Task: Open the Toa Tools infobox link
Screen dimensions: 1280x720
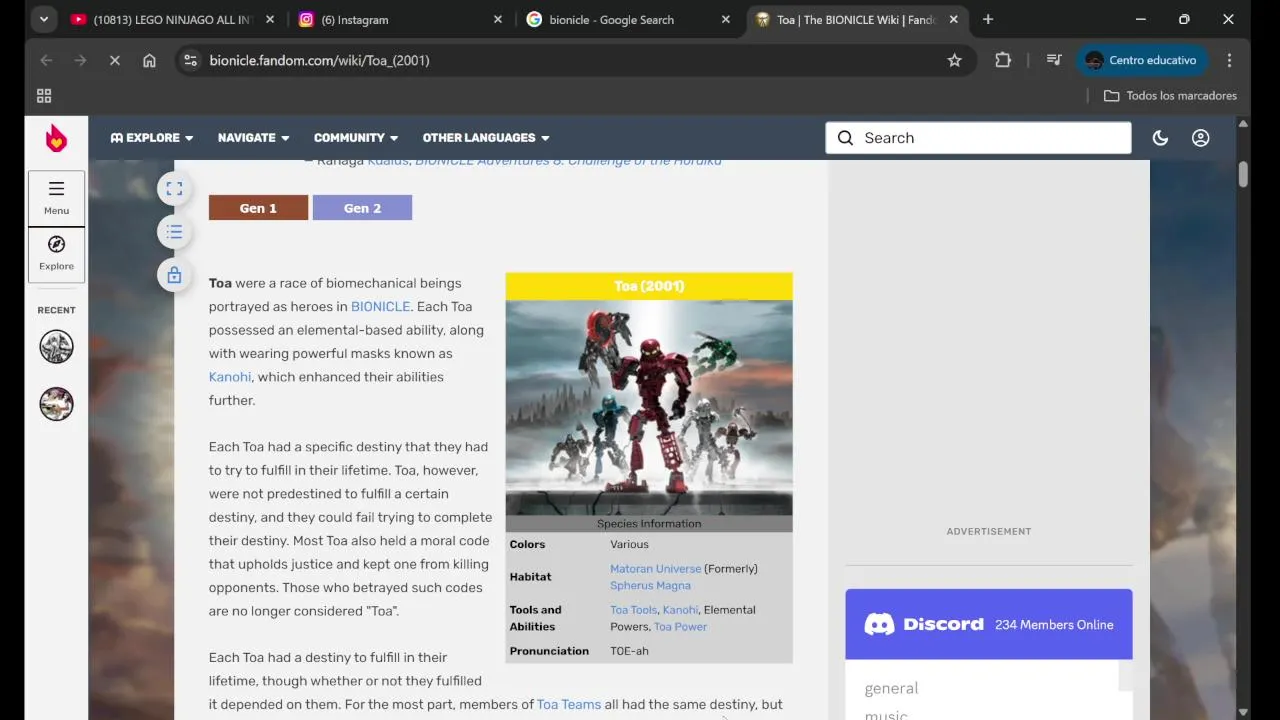Action: (x=634, y=609)
